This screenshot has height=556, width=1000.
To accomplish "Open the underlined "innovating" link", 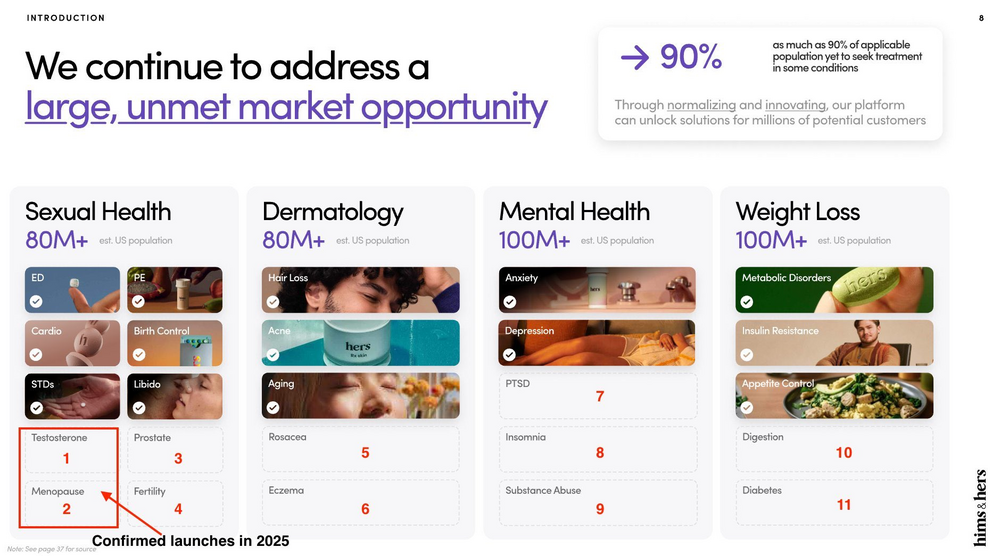I will click(795, 105).
